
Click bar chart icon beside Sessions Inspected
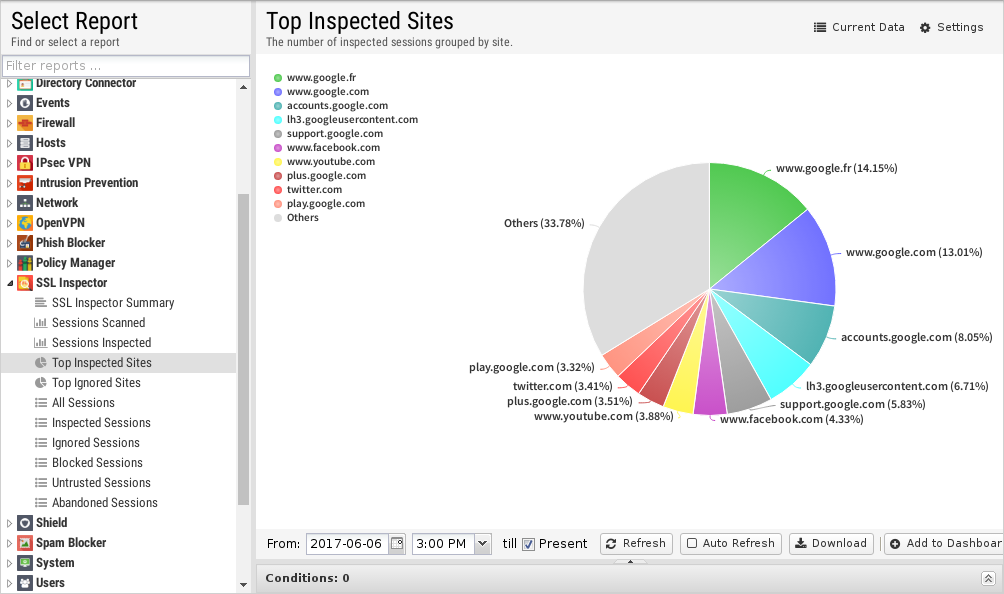[41, 342]
